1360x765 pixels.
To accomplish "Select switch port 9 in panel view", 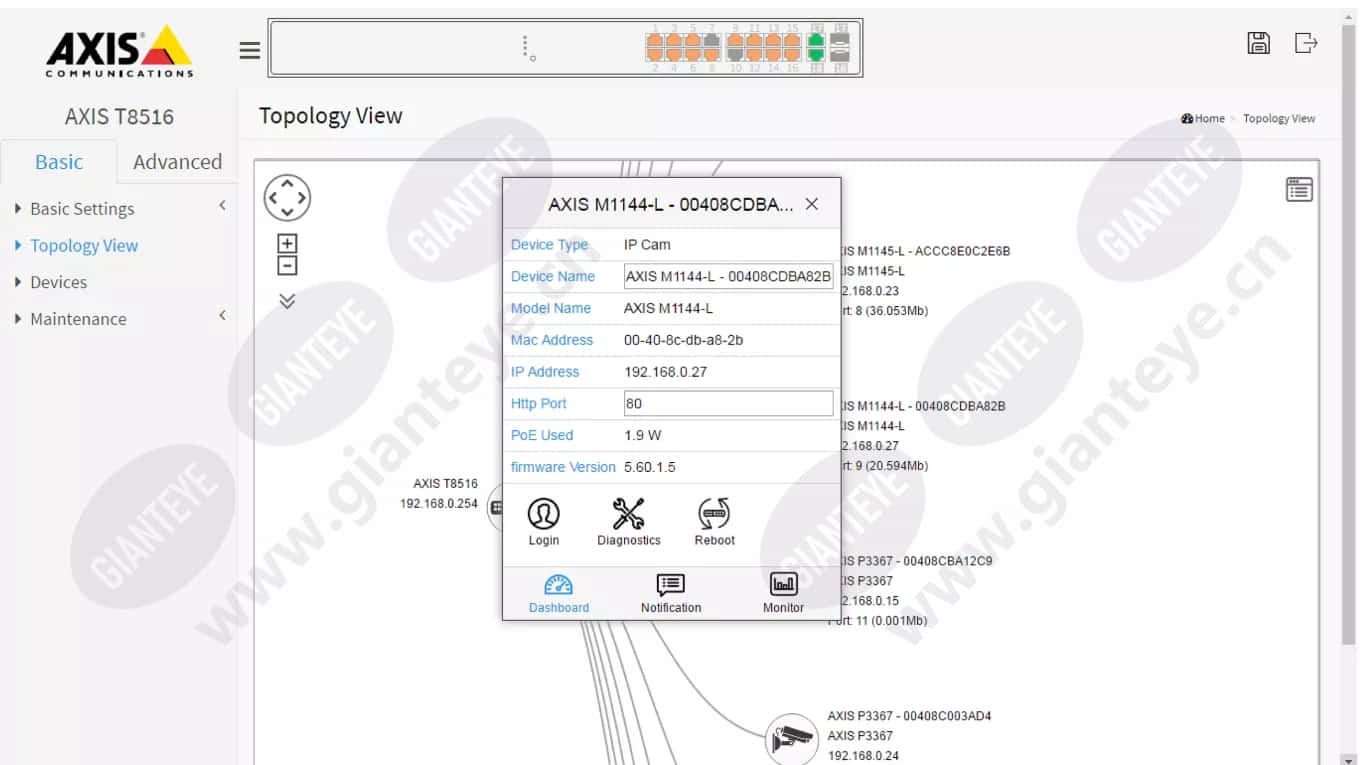I will pyautogui.click(x=735, y=40).
